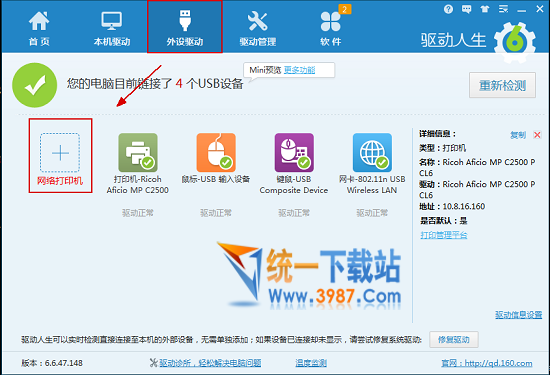Select the 802.11n USB Wireless LAN icon
Screen dimensions: 550x375
pos(372,152)
